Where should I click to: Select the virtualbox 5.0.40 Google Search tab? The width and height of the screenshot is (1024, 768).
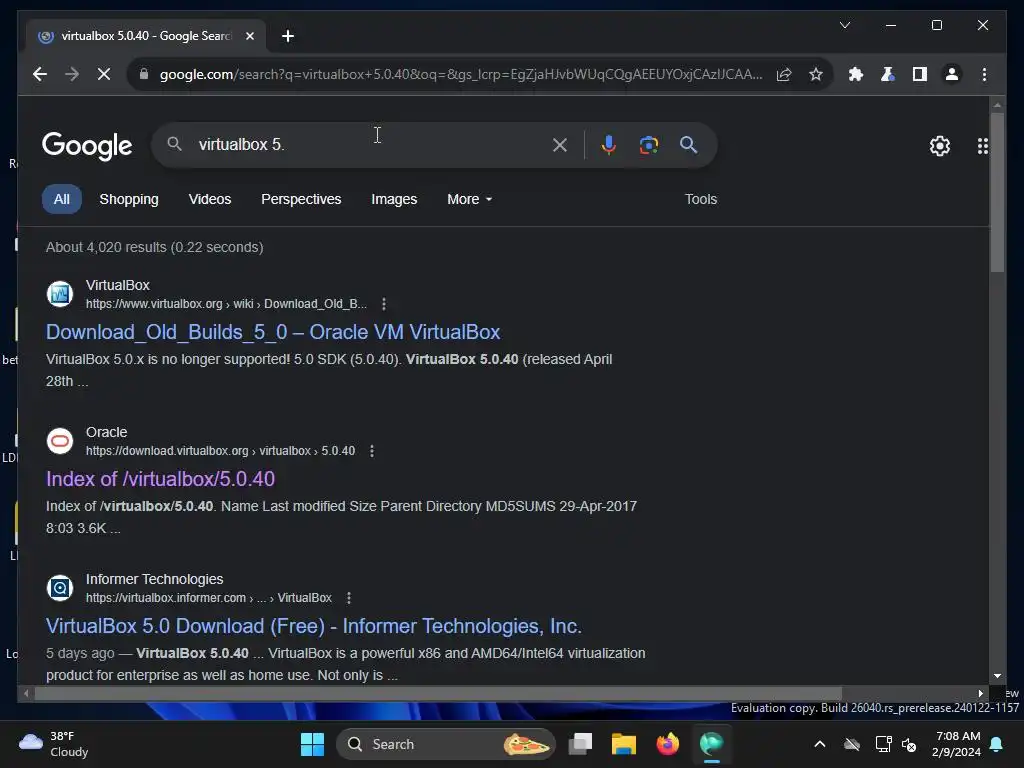pyautogui.click(x=146, y=36)
